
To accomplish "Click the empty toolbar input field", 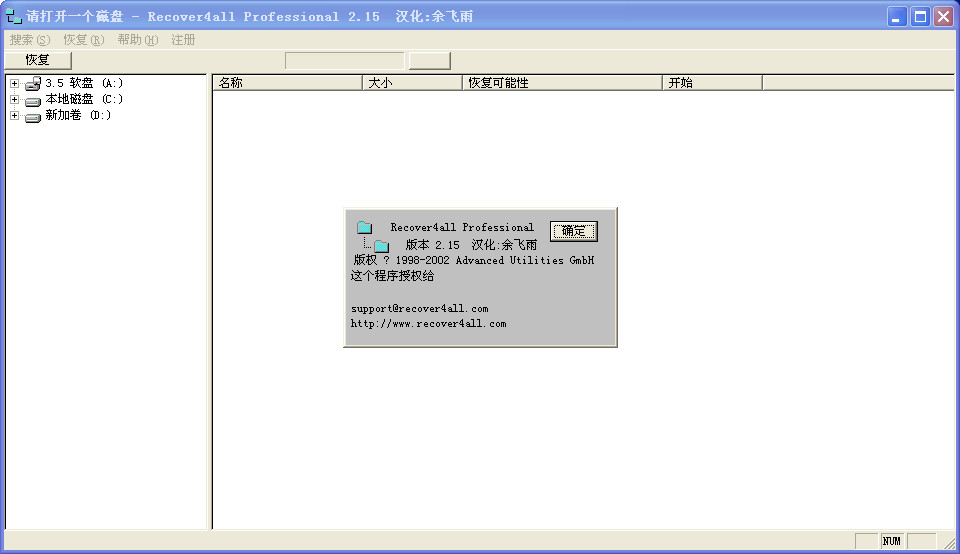I will click(x=345, y=61).
